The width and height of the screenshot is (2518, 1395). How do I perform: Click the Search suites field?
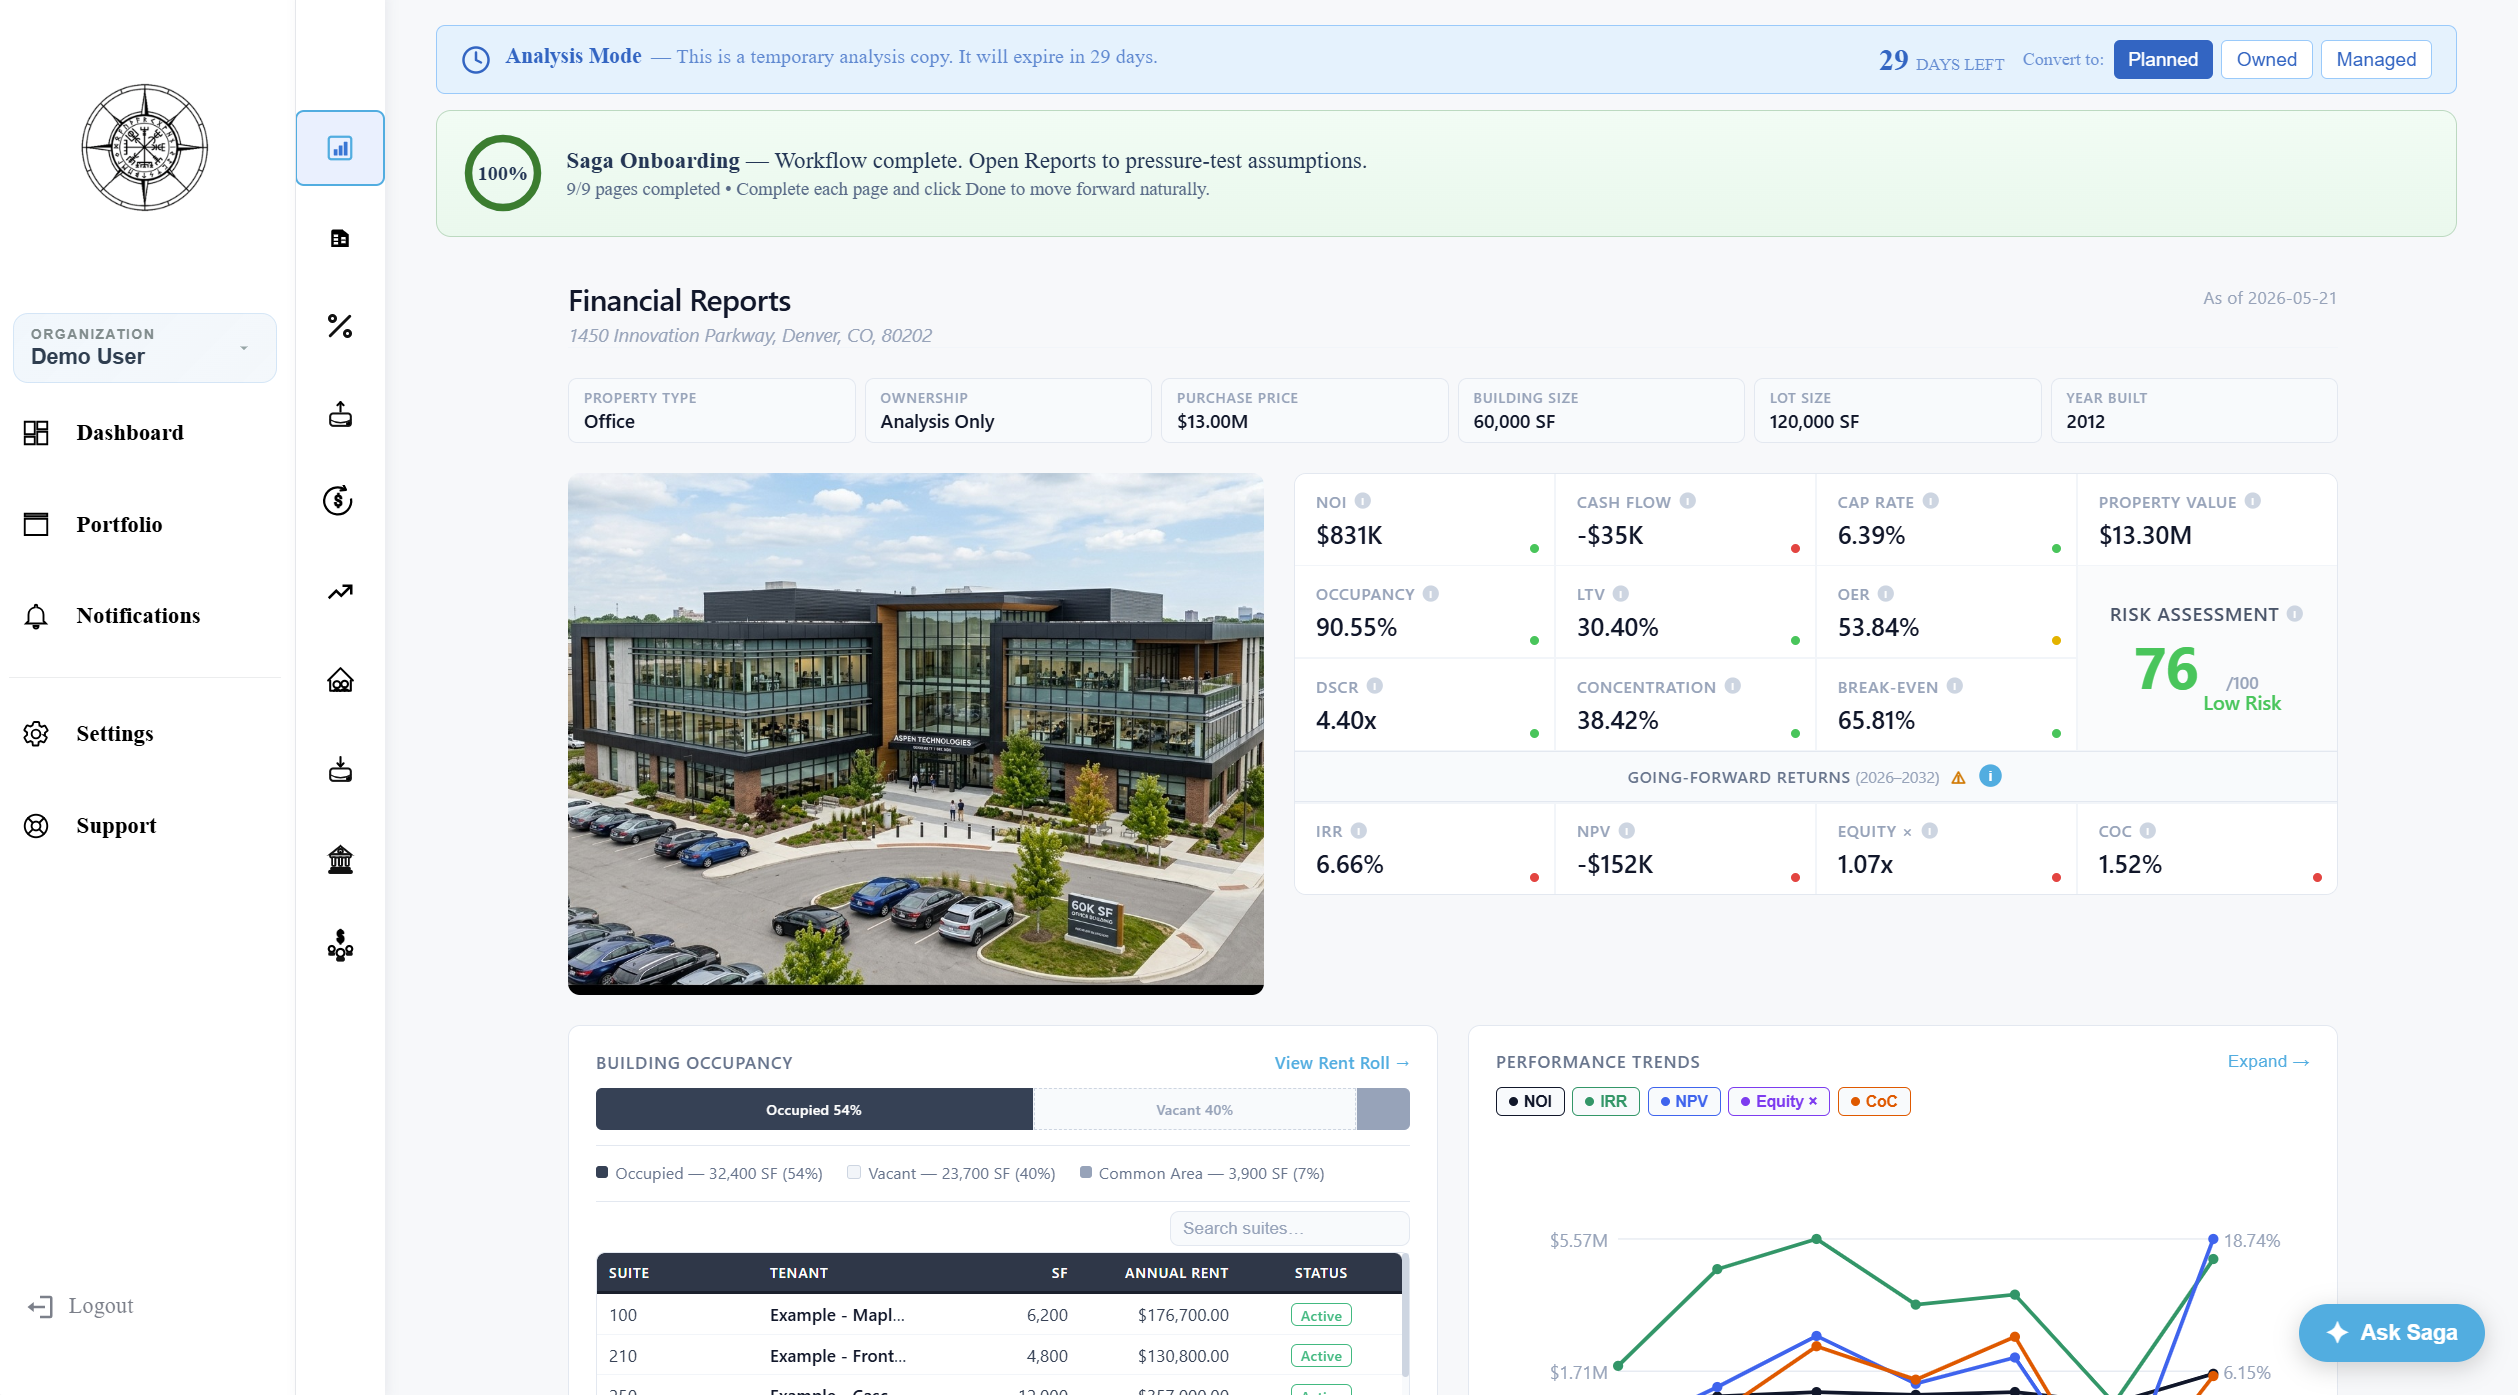pos(1289,1227)
